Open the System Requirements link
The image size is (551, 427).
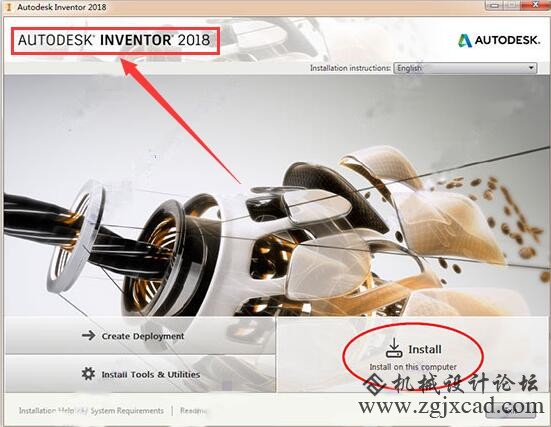(127, 410)
